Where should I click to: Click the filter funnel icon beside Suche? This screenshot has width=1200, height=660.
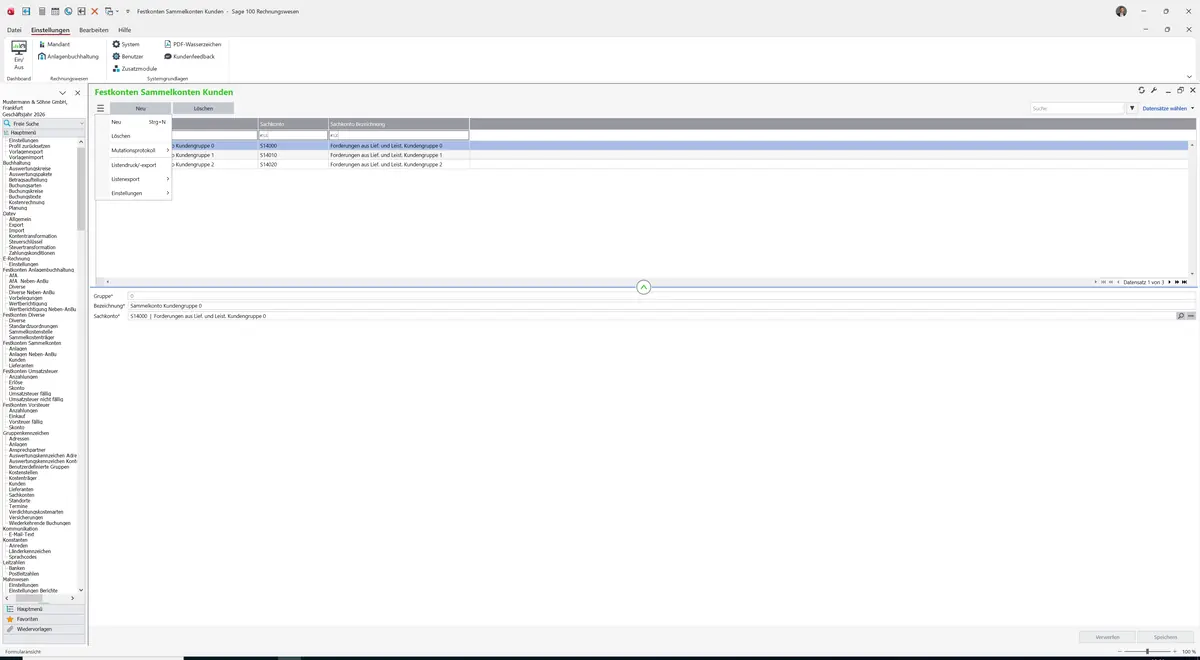pos(1132,108)
